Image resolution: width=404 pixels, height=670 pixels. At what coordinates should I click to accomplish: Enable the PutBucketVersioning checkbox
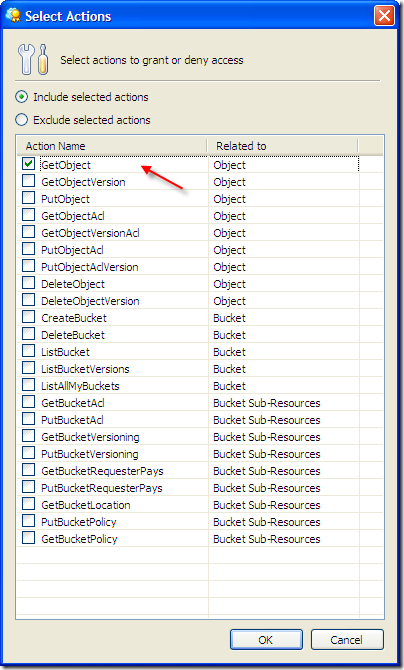(29, 453)
